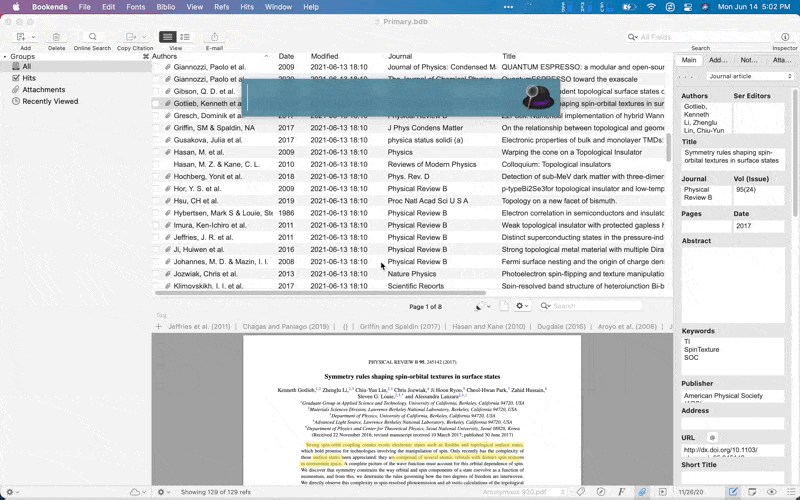Open the Griffin and Spaldin (2017) tab

(399, 327)
